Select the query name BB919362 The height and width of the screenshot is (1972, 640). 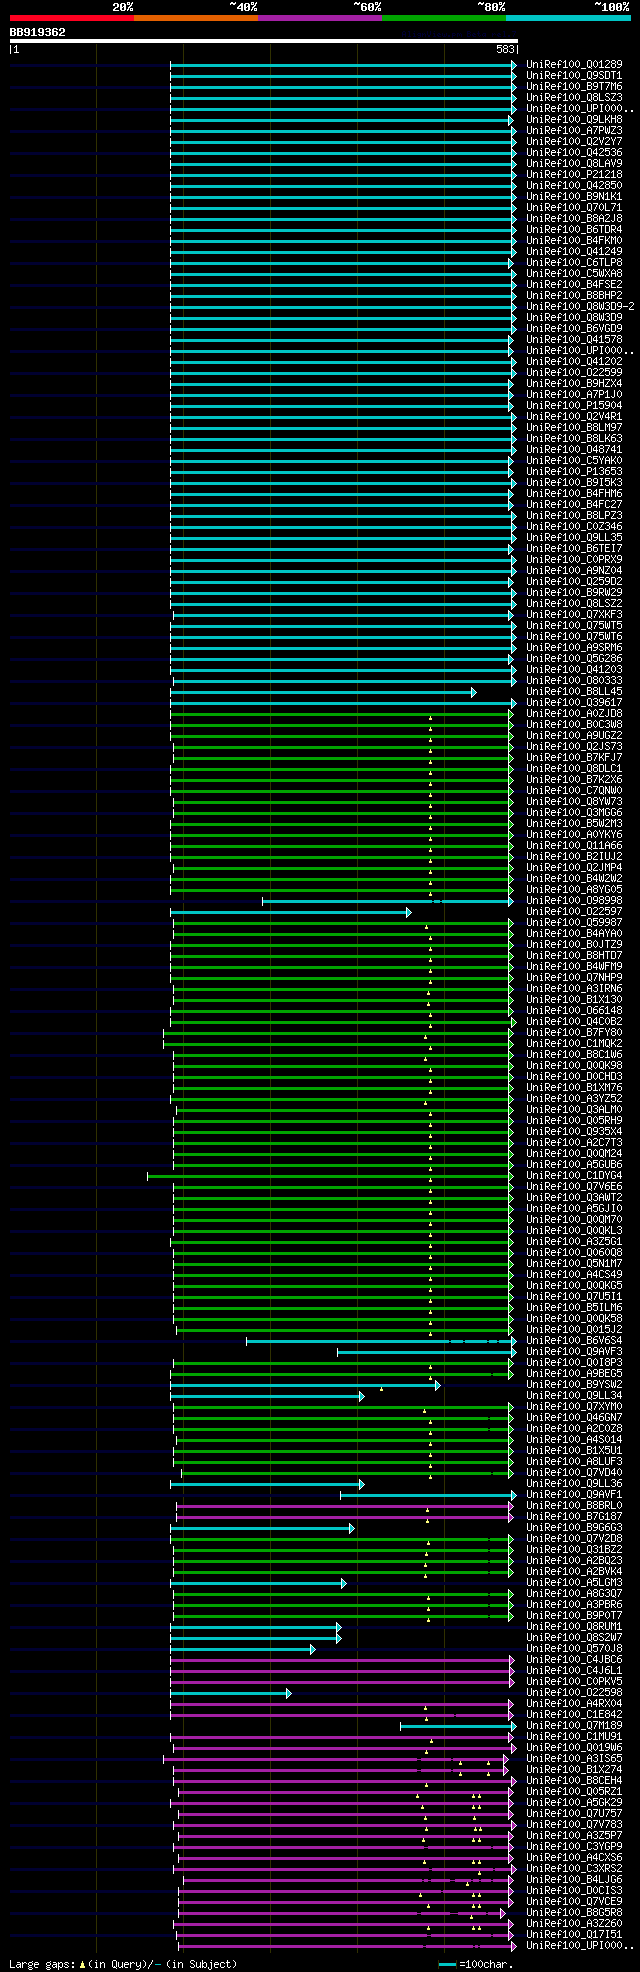(38, 32)
